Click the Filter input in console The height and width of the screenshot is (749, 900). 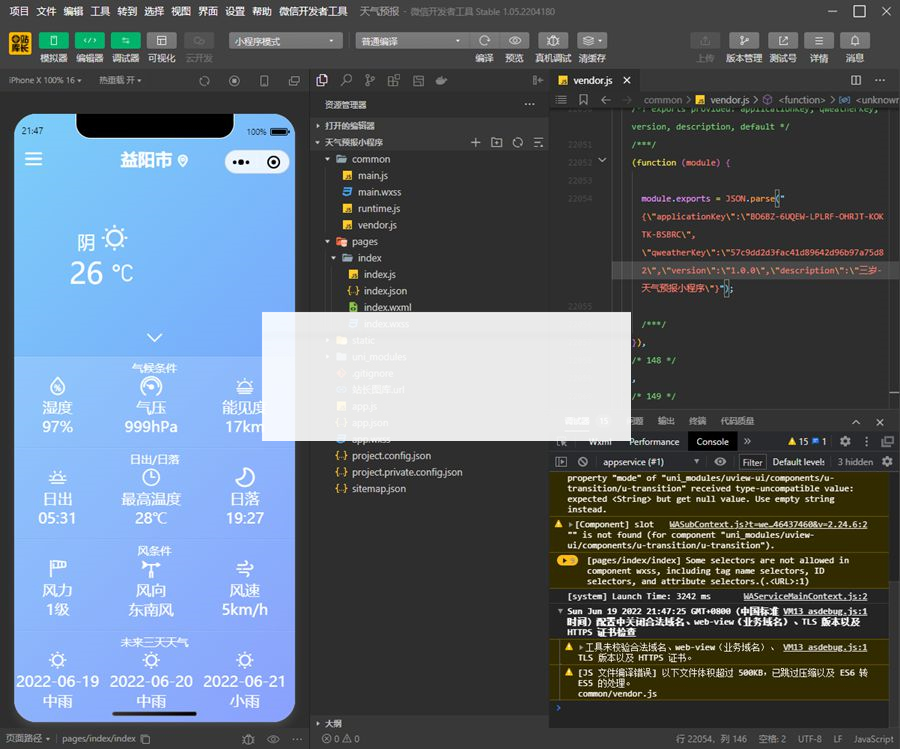pyautogui.click(x=752, y=462)
